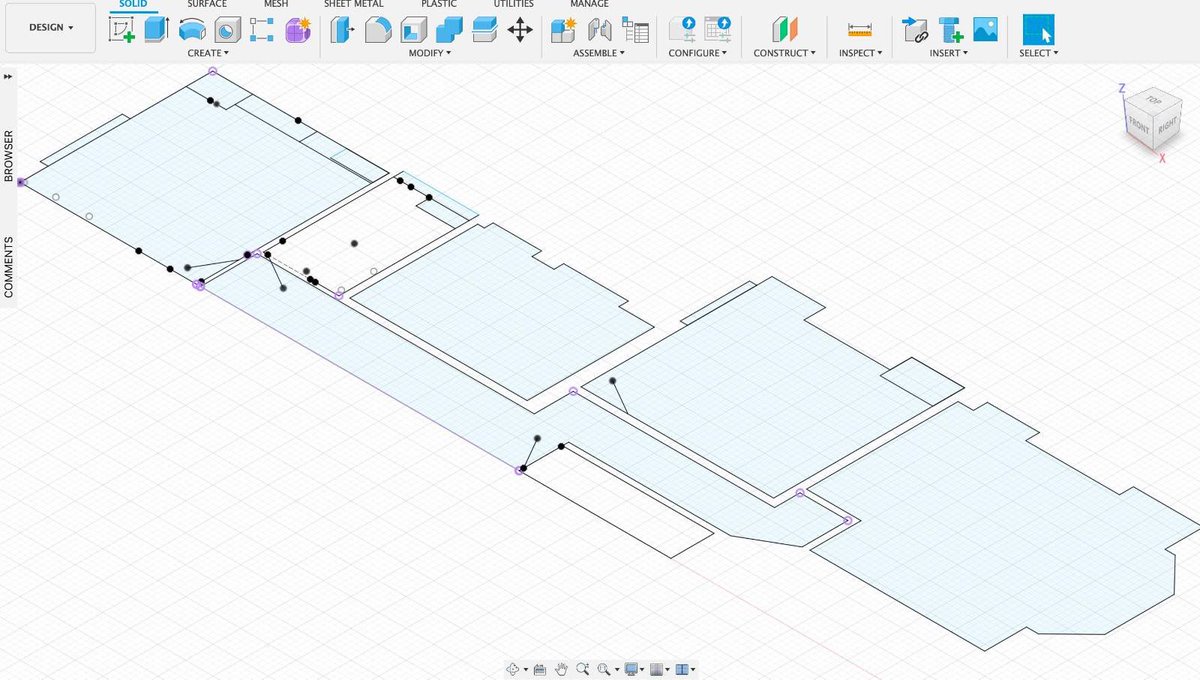Select the Combine tool
Screen dimensions: 1200x680
[x=448, y=29]
